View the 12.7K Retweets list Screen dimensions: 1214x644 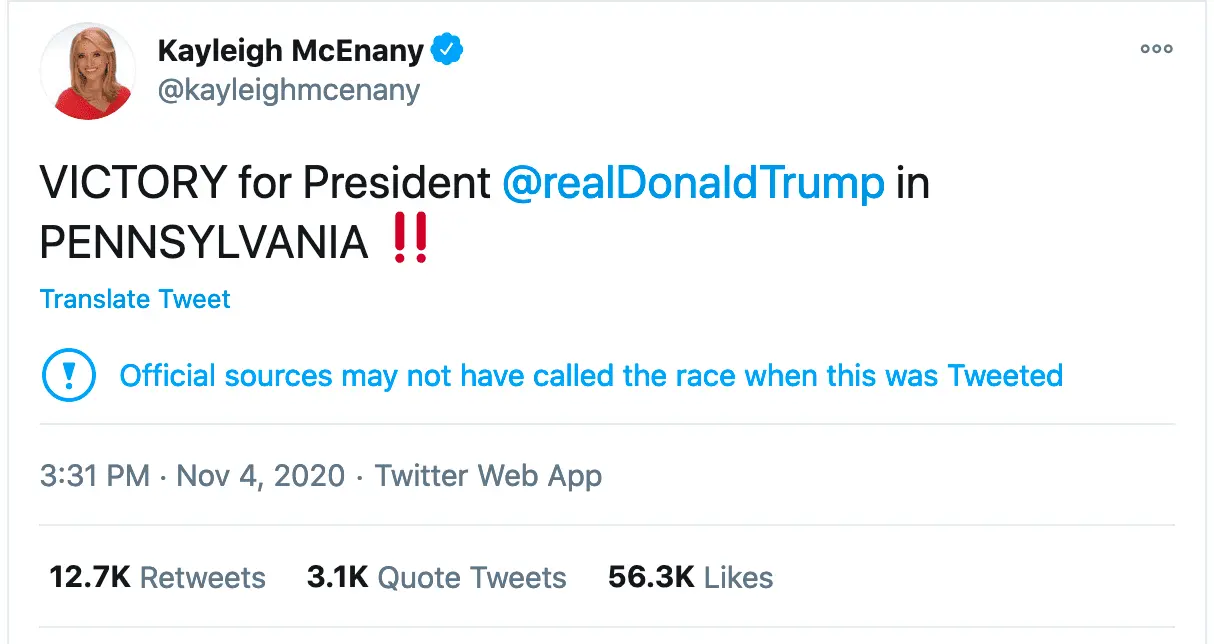(158, 577)
